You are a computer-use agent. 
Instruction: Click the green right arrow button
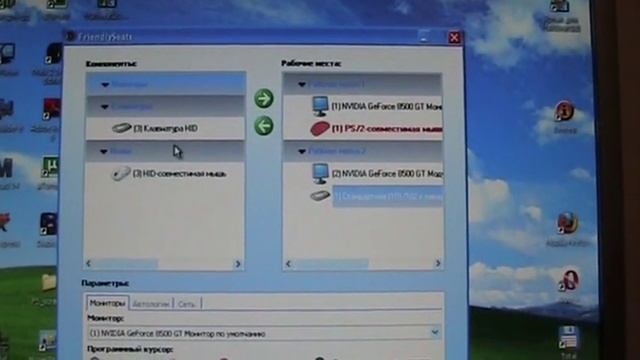[264, 98]
